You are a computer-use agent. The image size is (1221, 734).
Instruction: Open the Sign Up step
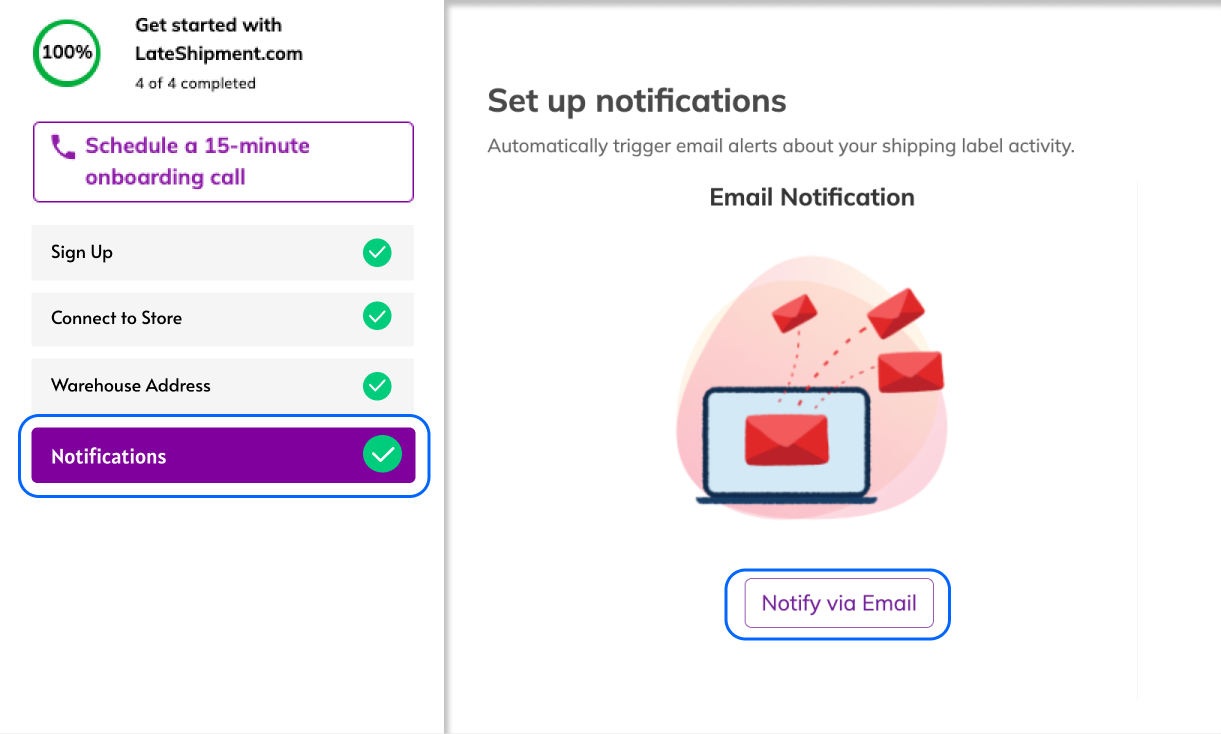[x=82, y=252]
